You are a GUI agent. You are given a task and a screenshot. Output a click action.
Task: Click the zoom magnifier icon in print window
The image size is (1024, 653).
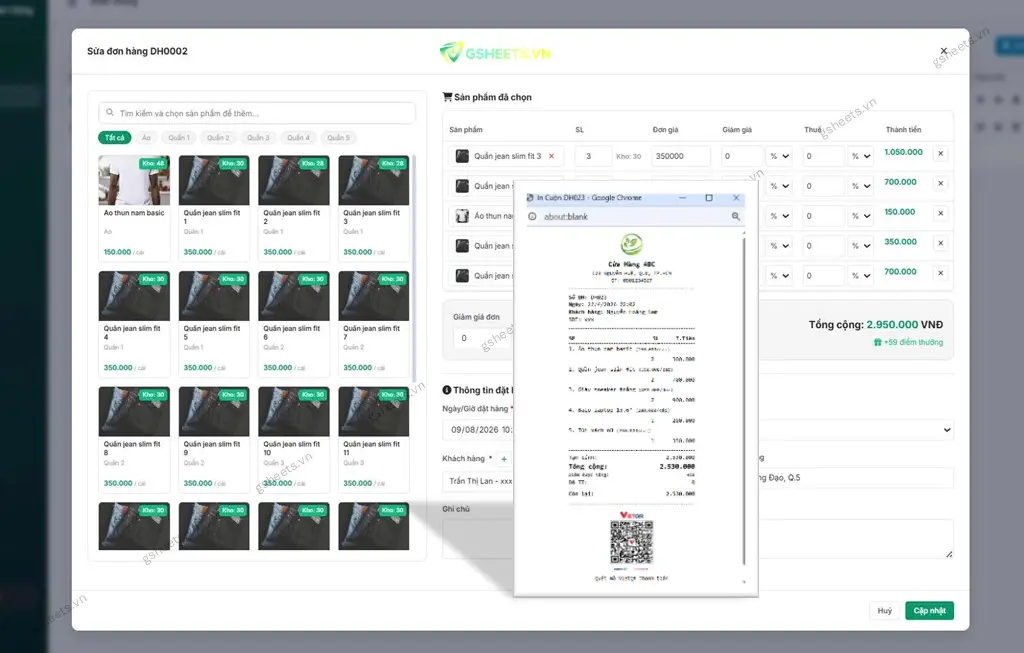[736, 216]
